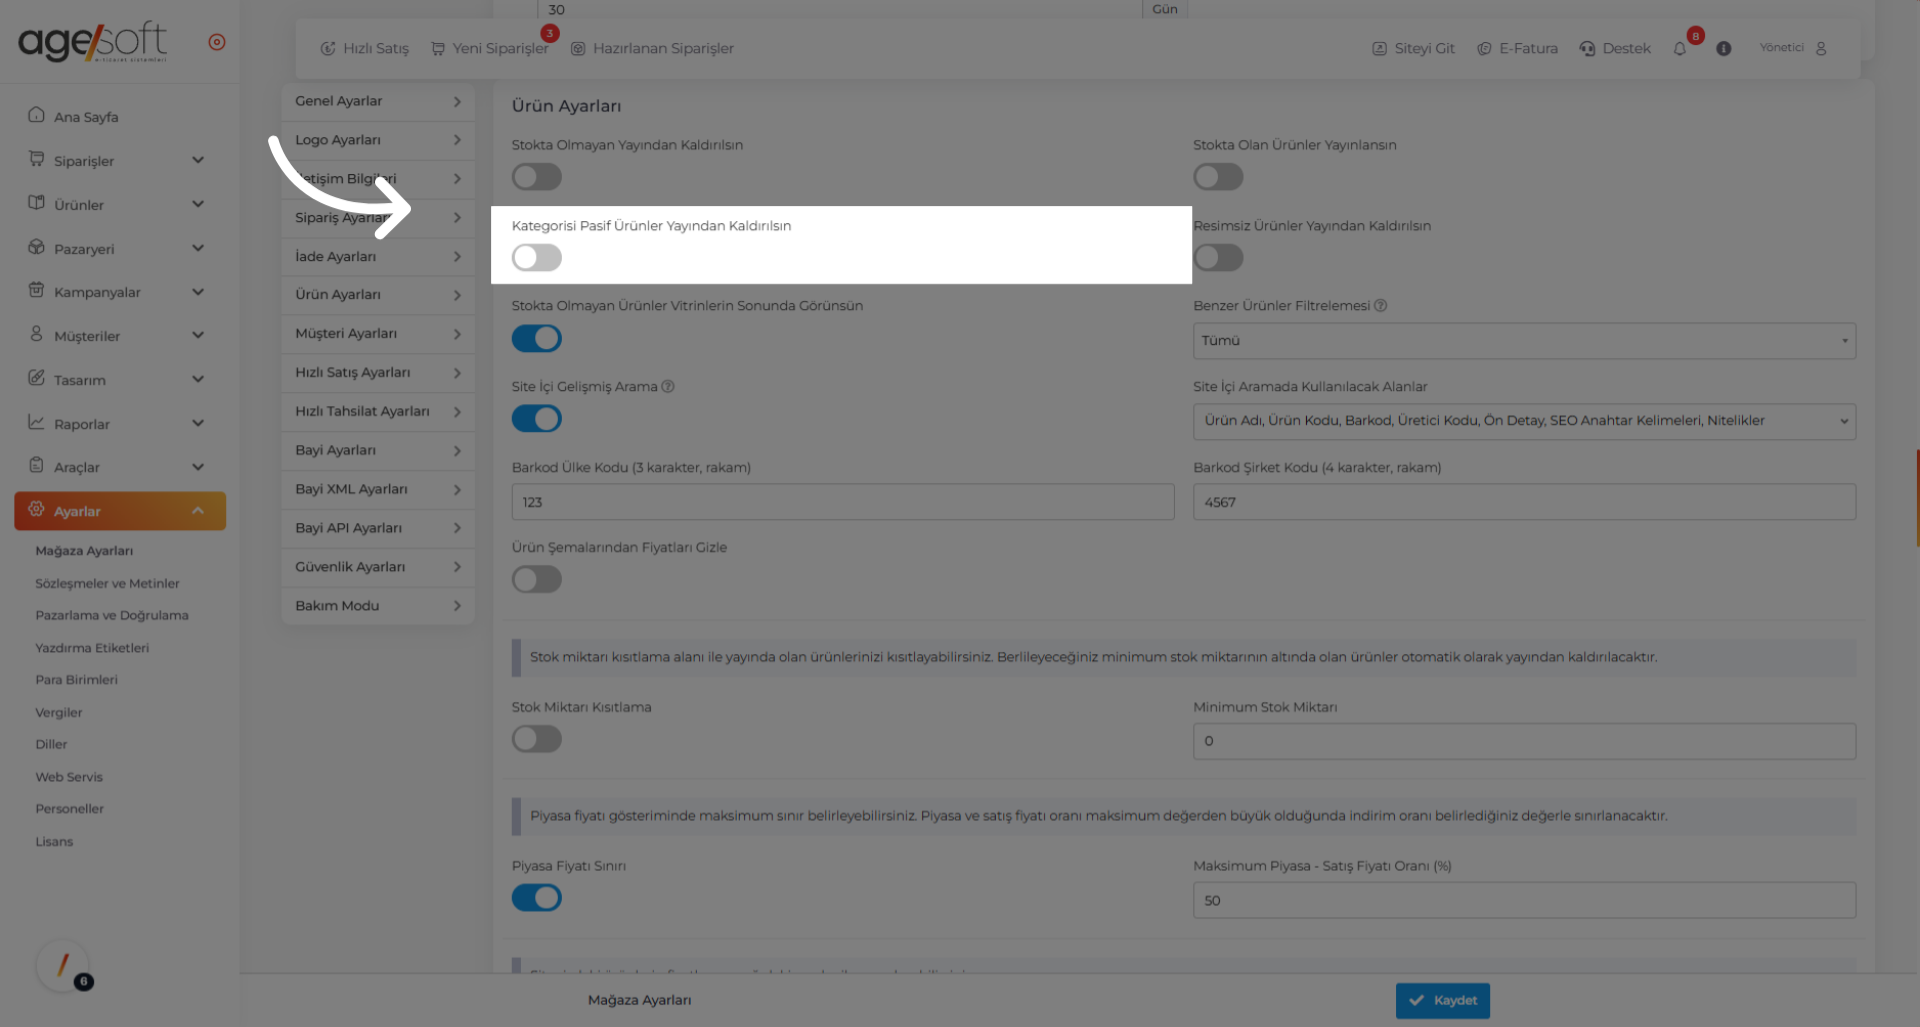The height and width of the screenshot is (1027, 1920).
Task: Click Barkod Ülke Kodu input field
Action: 843,502
